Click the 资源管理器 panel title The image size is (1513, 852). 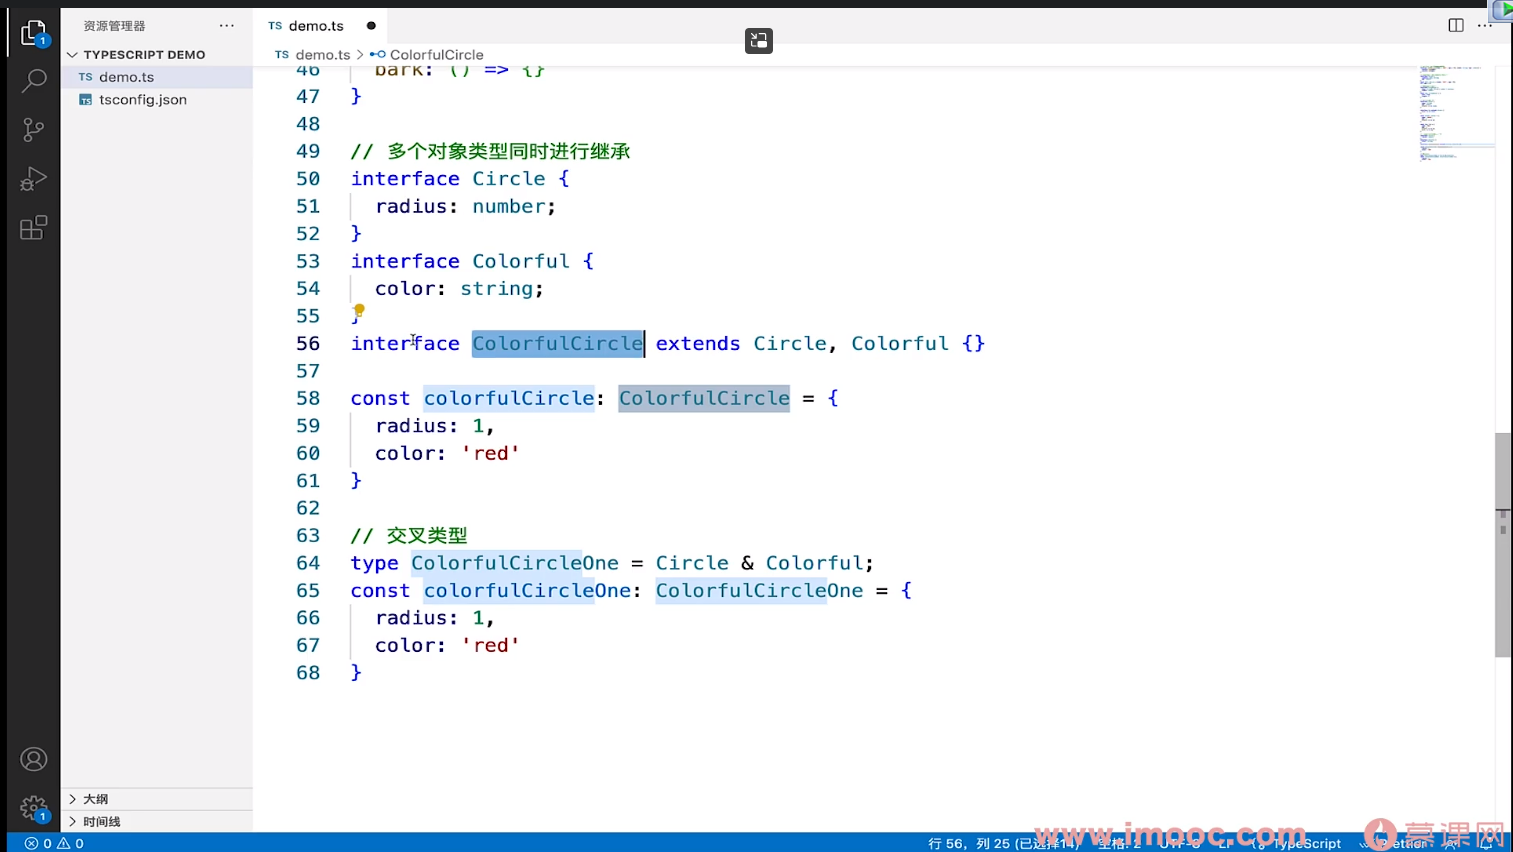(x=114, y=26)
